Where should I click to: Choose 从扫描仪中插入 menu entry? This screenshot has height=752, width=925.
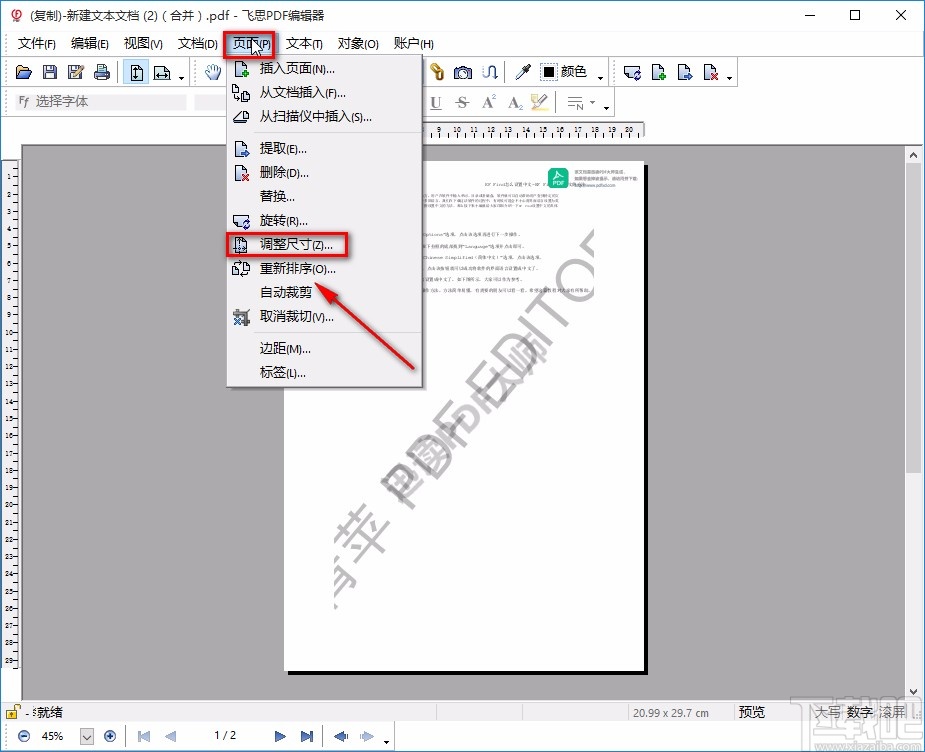324,117
